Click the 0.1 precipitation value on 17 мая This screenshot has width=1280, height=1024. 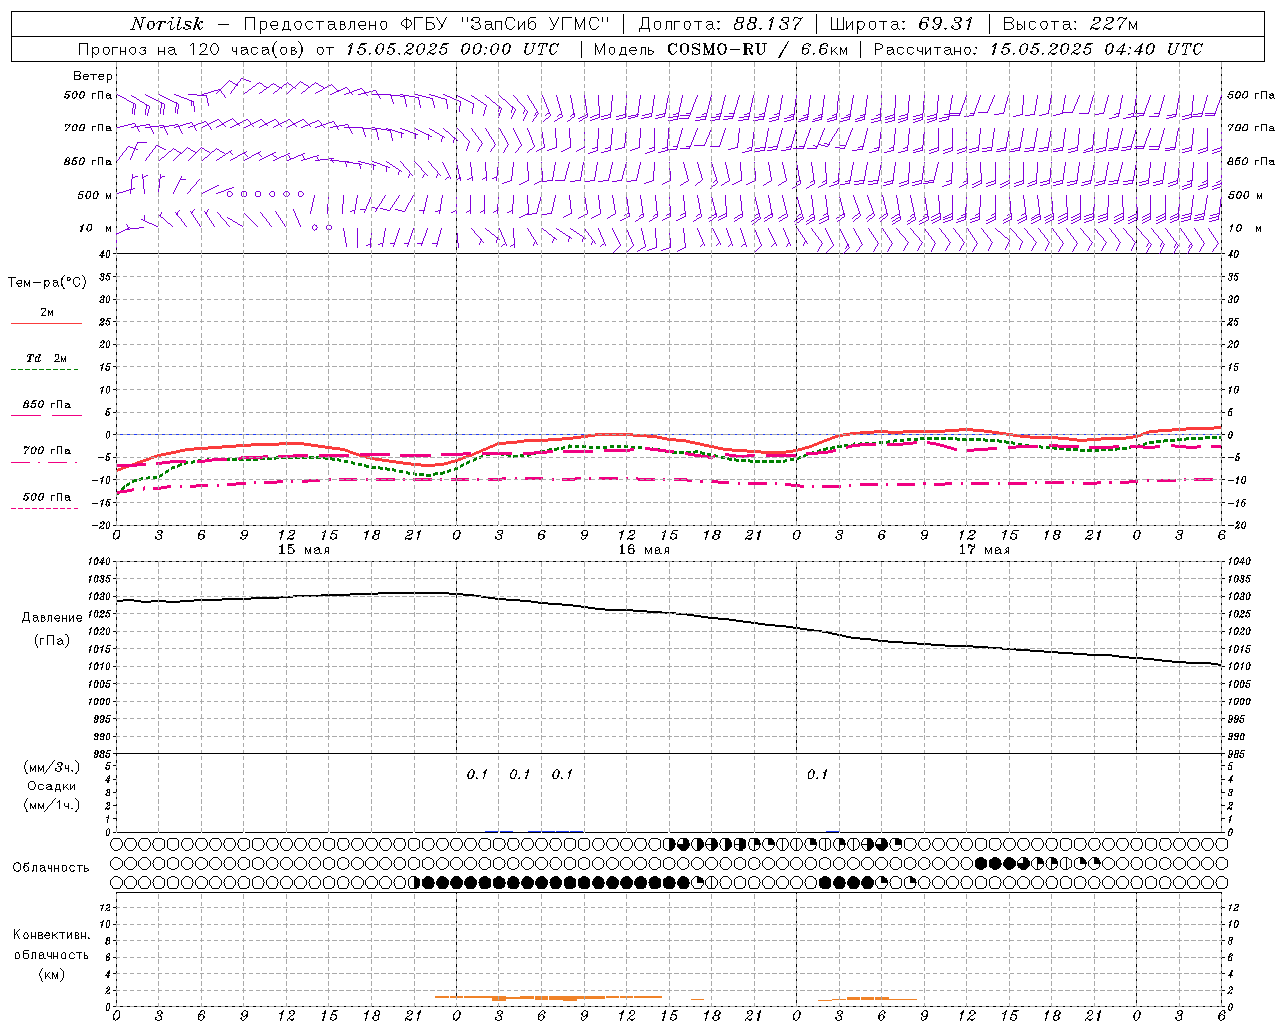(x=818, y=774)
